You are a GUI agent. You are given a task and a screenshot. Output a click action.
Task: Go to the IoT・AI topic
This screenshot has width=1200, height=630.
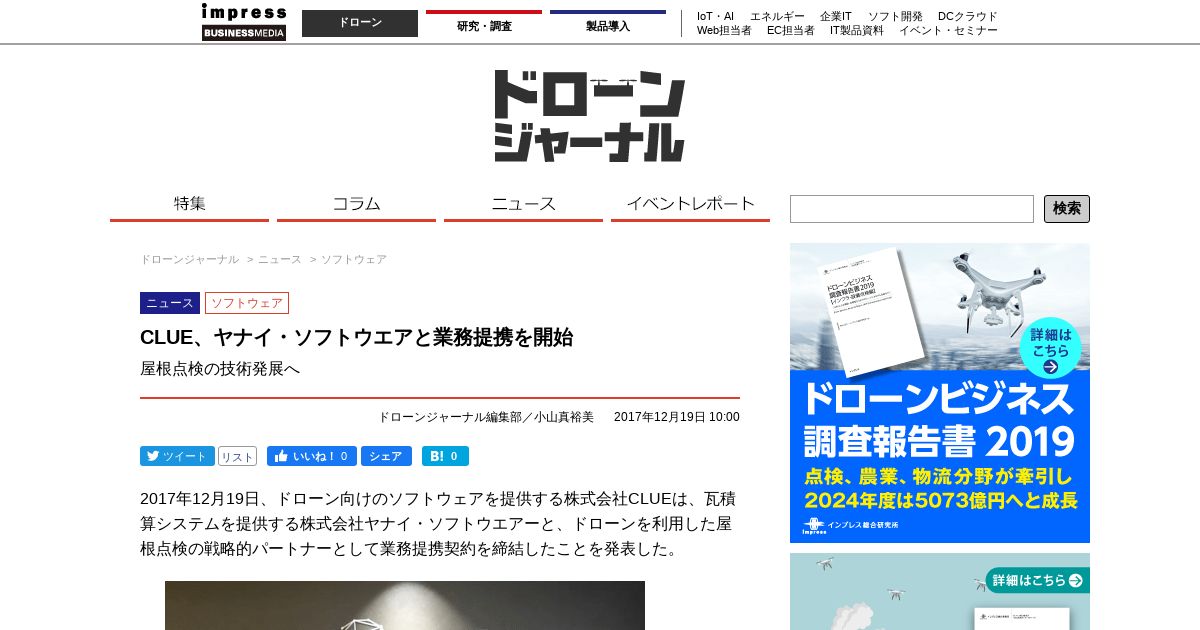pos(715,16)
